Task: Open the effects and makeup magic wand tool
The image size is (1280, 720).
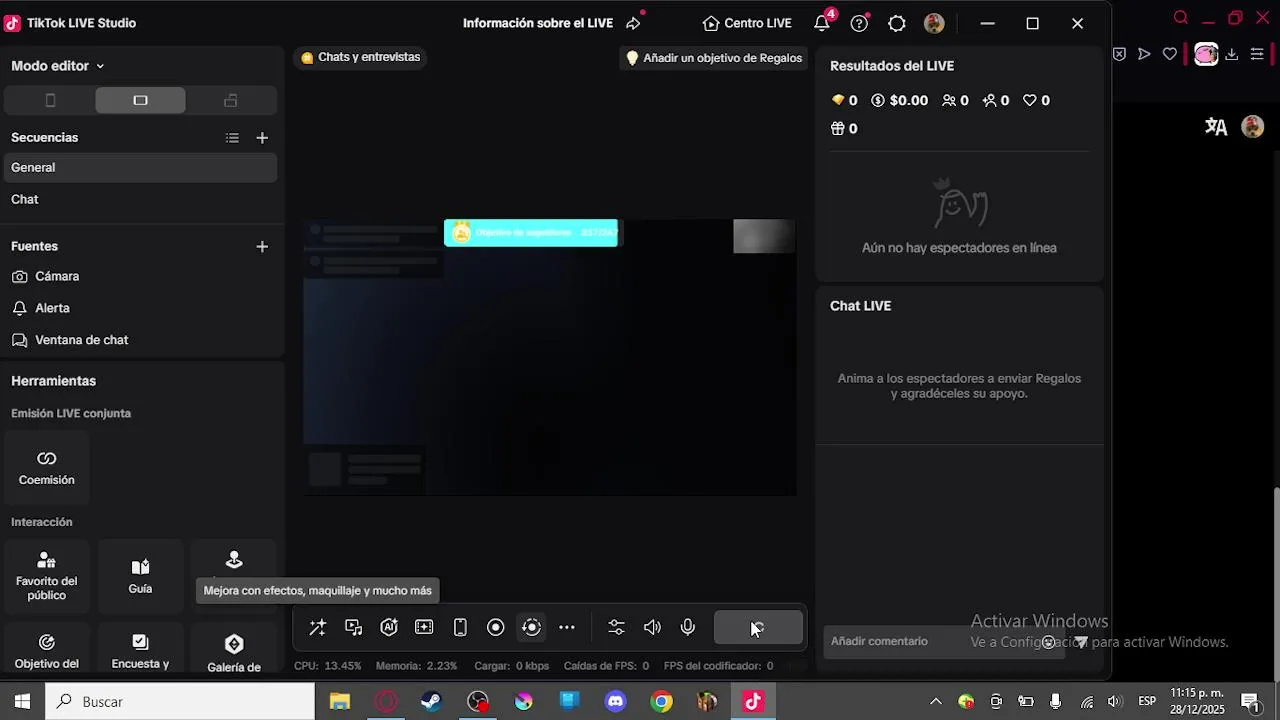Action: click(318, 627)
